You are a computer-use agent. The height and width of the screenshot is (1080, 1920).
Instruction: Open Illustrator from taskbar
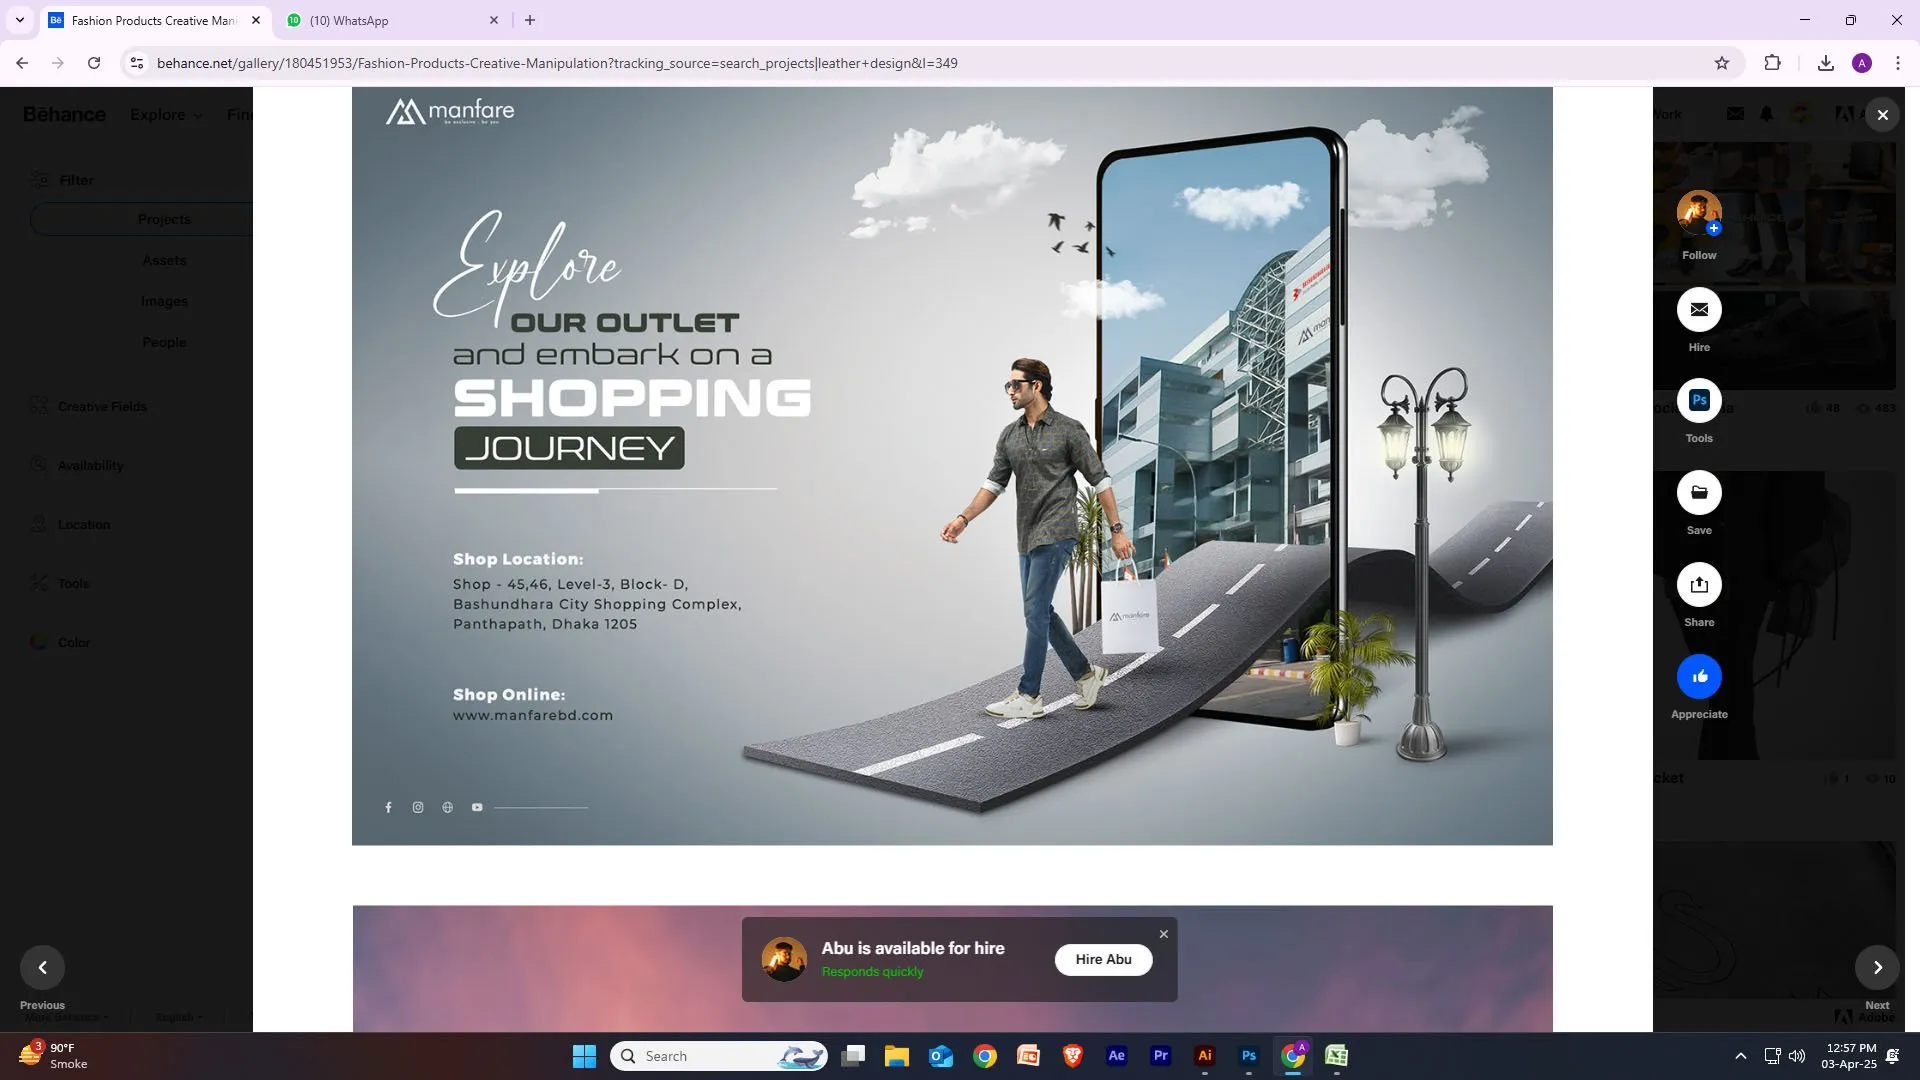[1205, 1056]
